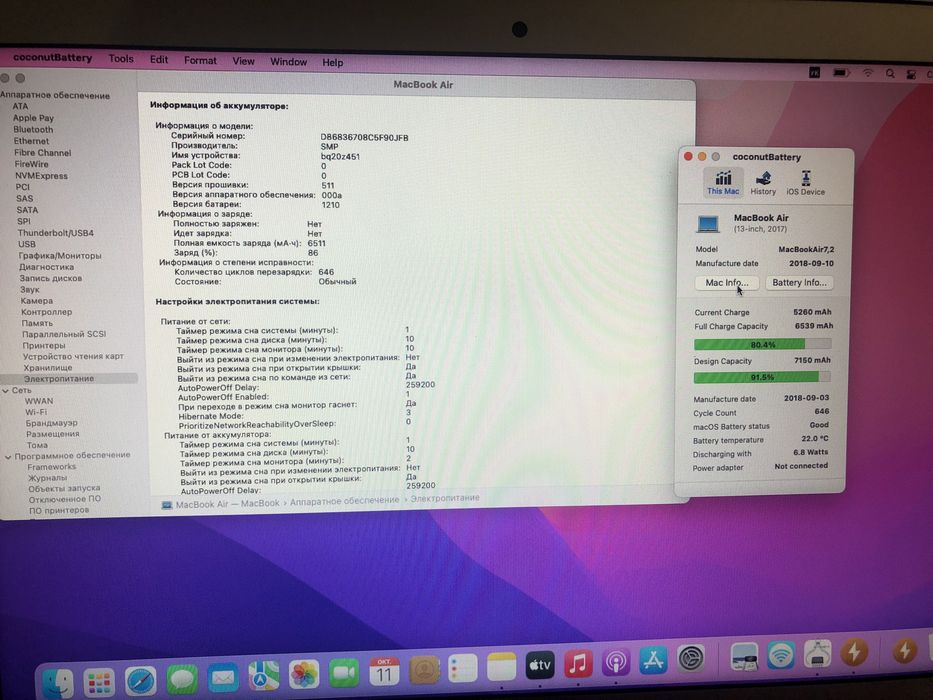
Task: Click the battery status icon in menu bar
Action: pos(841,73)
